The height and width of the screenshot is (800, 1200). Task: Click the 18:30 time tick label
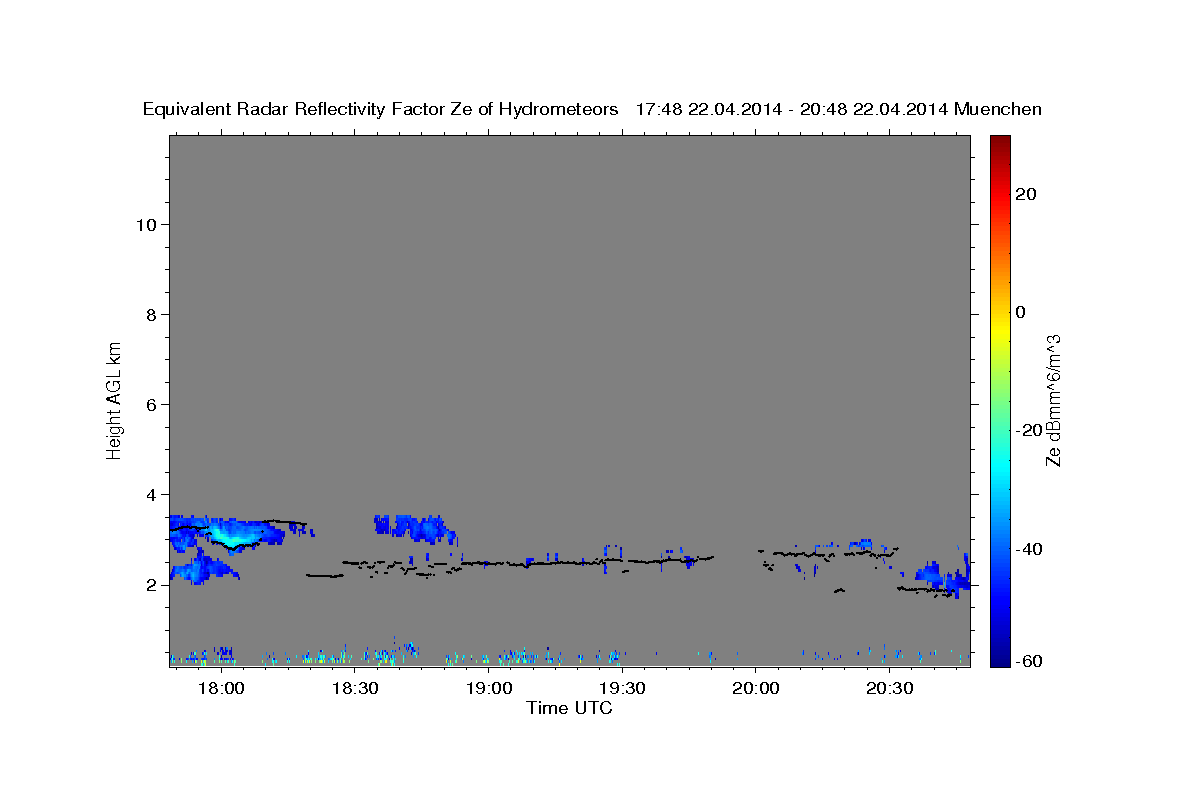354,690
